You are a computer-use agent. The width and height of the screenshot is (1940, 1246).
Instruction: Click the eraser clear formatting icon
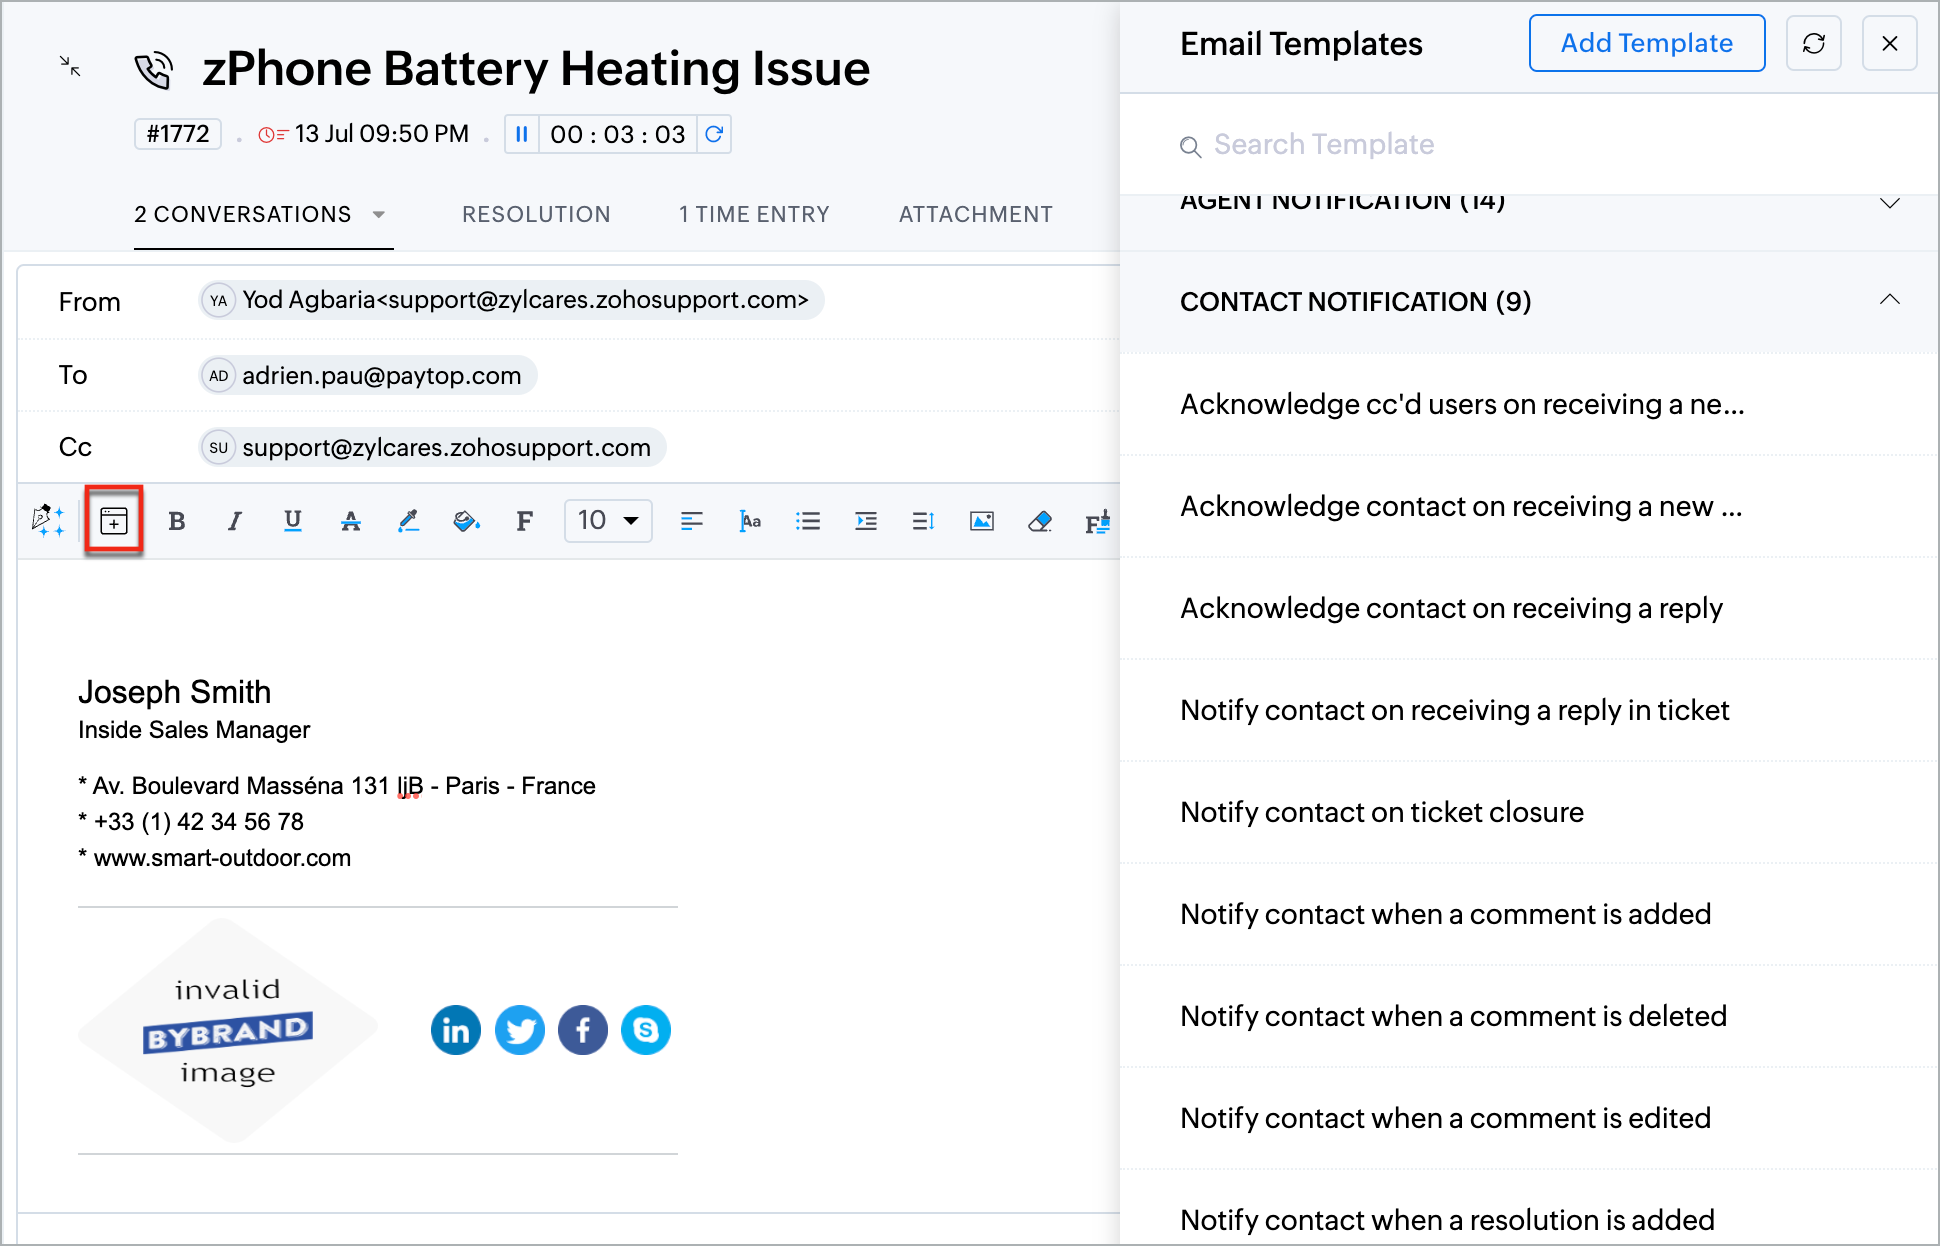point(1039,521)
